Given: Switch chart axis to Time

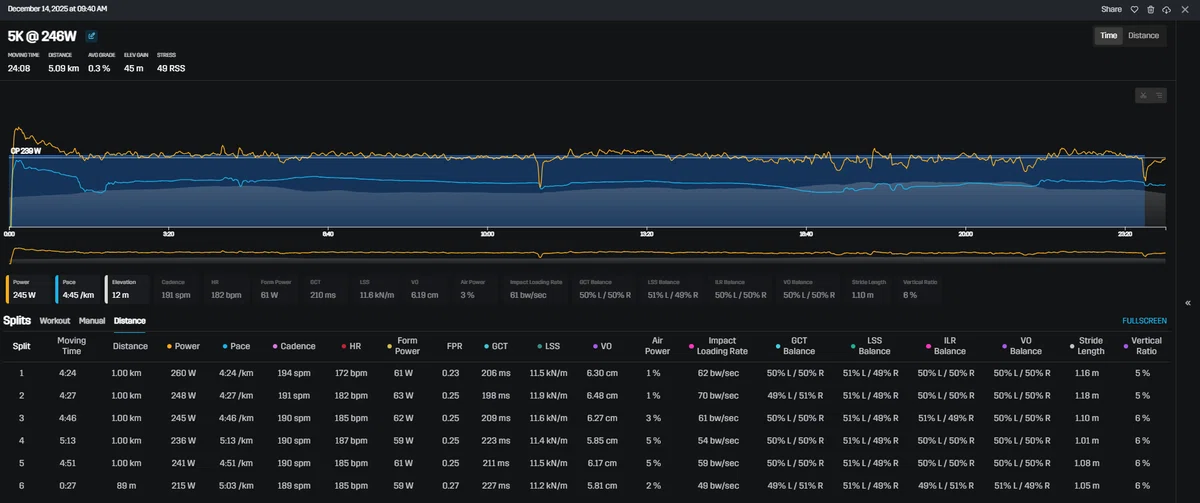Looking at the screenshot, I should pyautogui.click(x=1108, y=35).
